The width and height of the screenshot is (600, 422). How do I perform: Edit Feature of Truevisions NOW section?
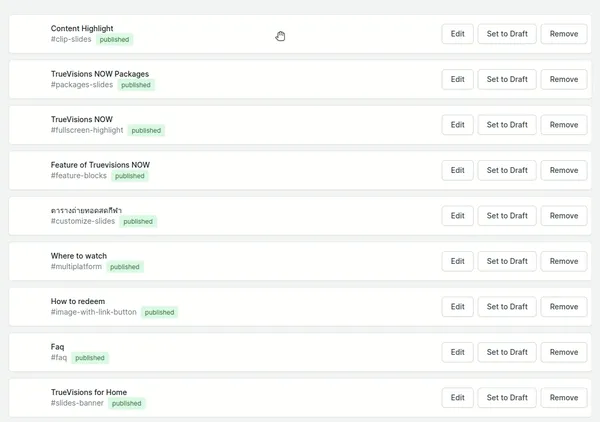(x=457, y=170)
